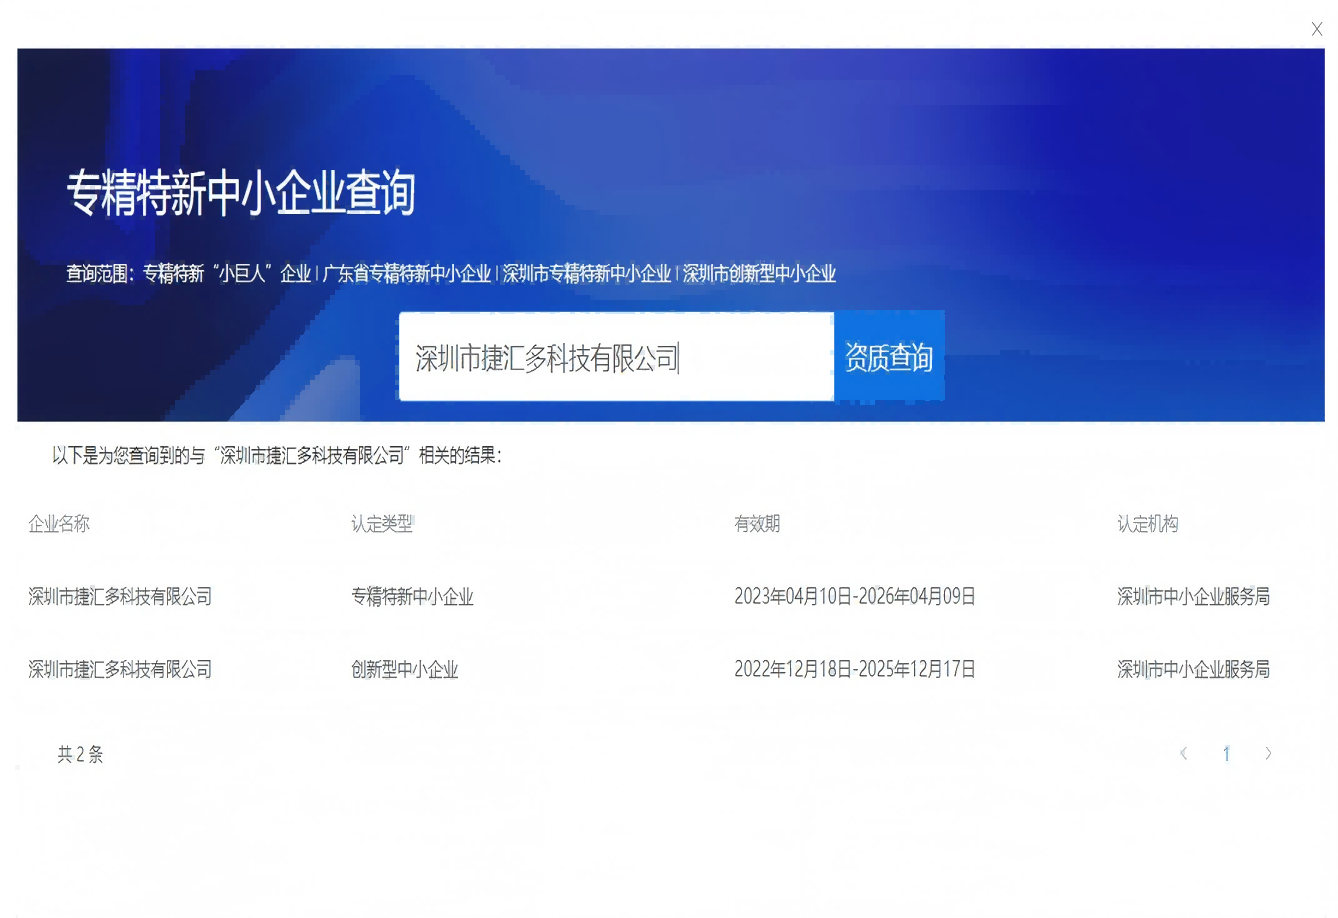Select page number 1 in pagination
Viewport: 1338px width, 918px height.
[x=1226, y=754]
